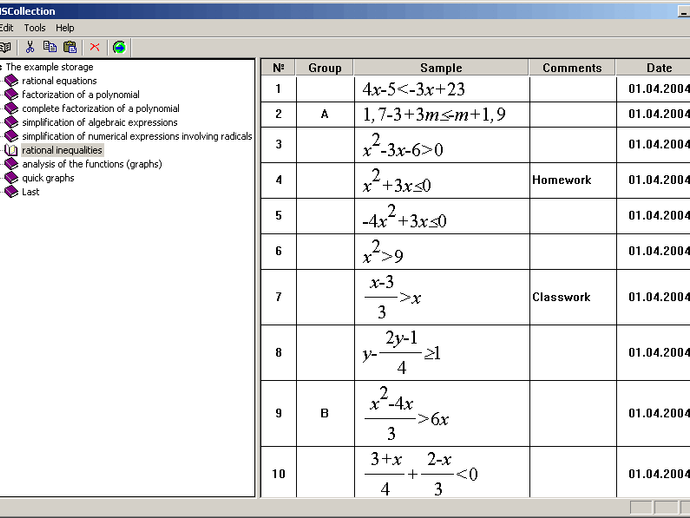This screenshot has width=690, height=518.
Task: Click book icon beside quick graphs
Action: tap(11, 178)
